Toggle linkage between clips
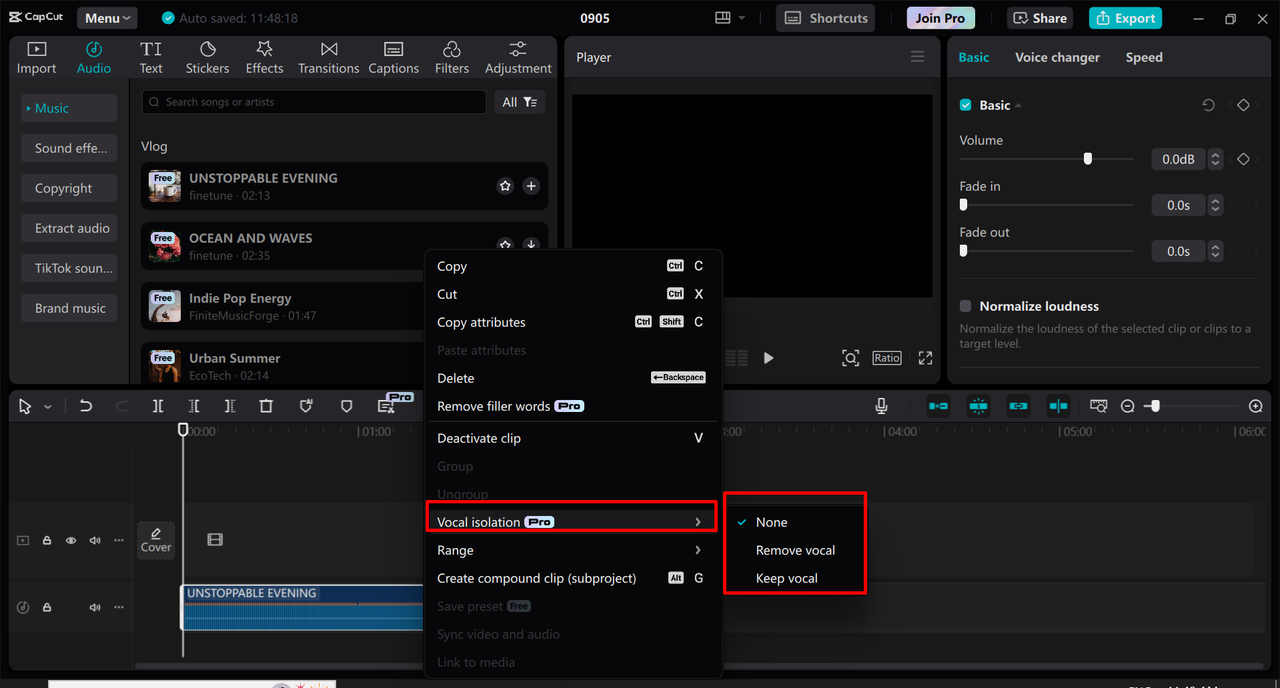This screenshot has width=1280, height=688. tap(1018, 406)
